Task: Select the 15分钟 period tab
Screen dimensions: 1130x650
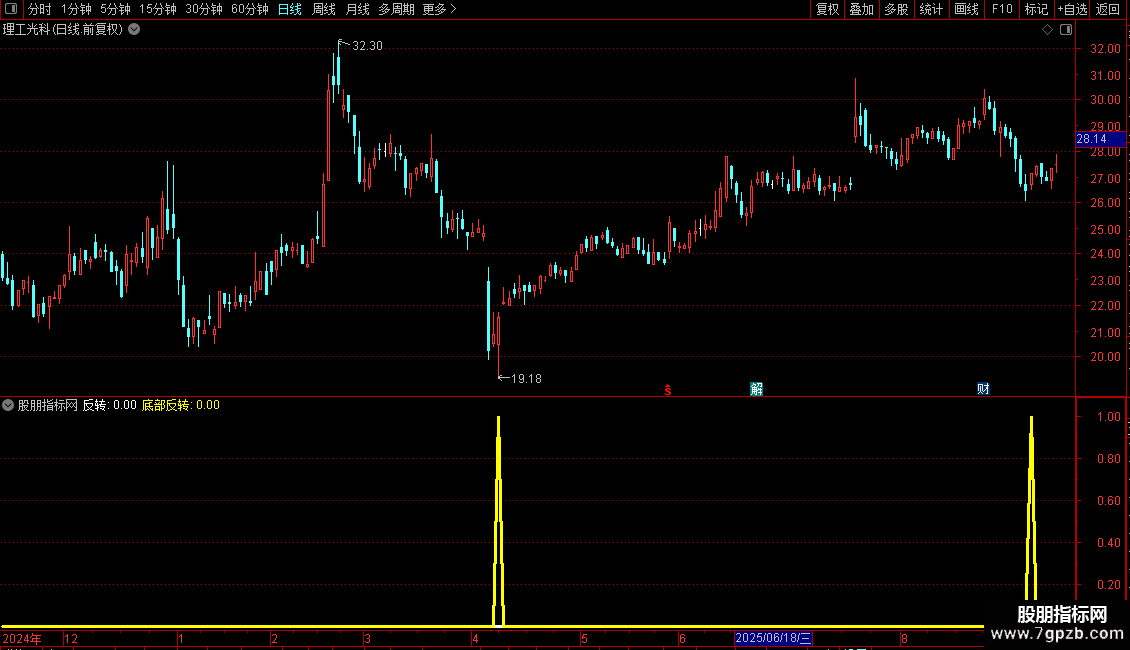Action: coord(157,9)
